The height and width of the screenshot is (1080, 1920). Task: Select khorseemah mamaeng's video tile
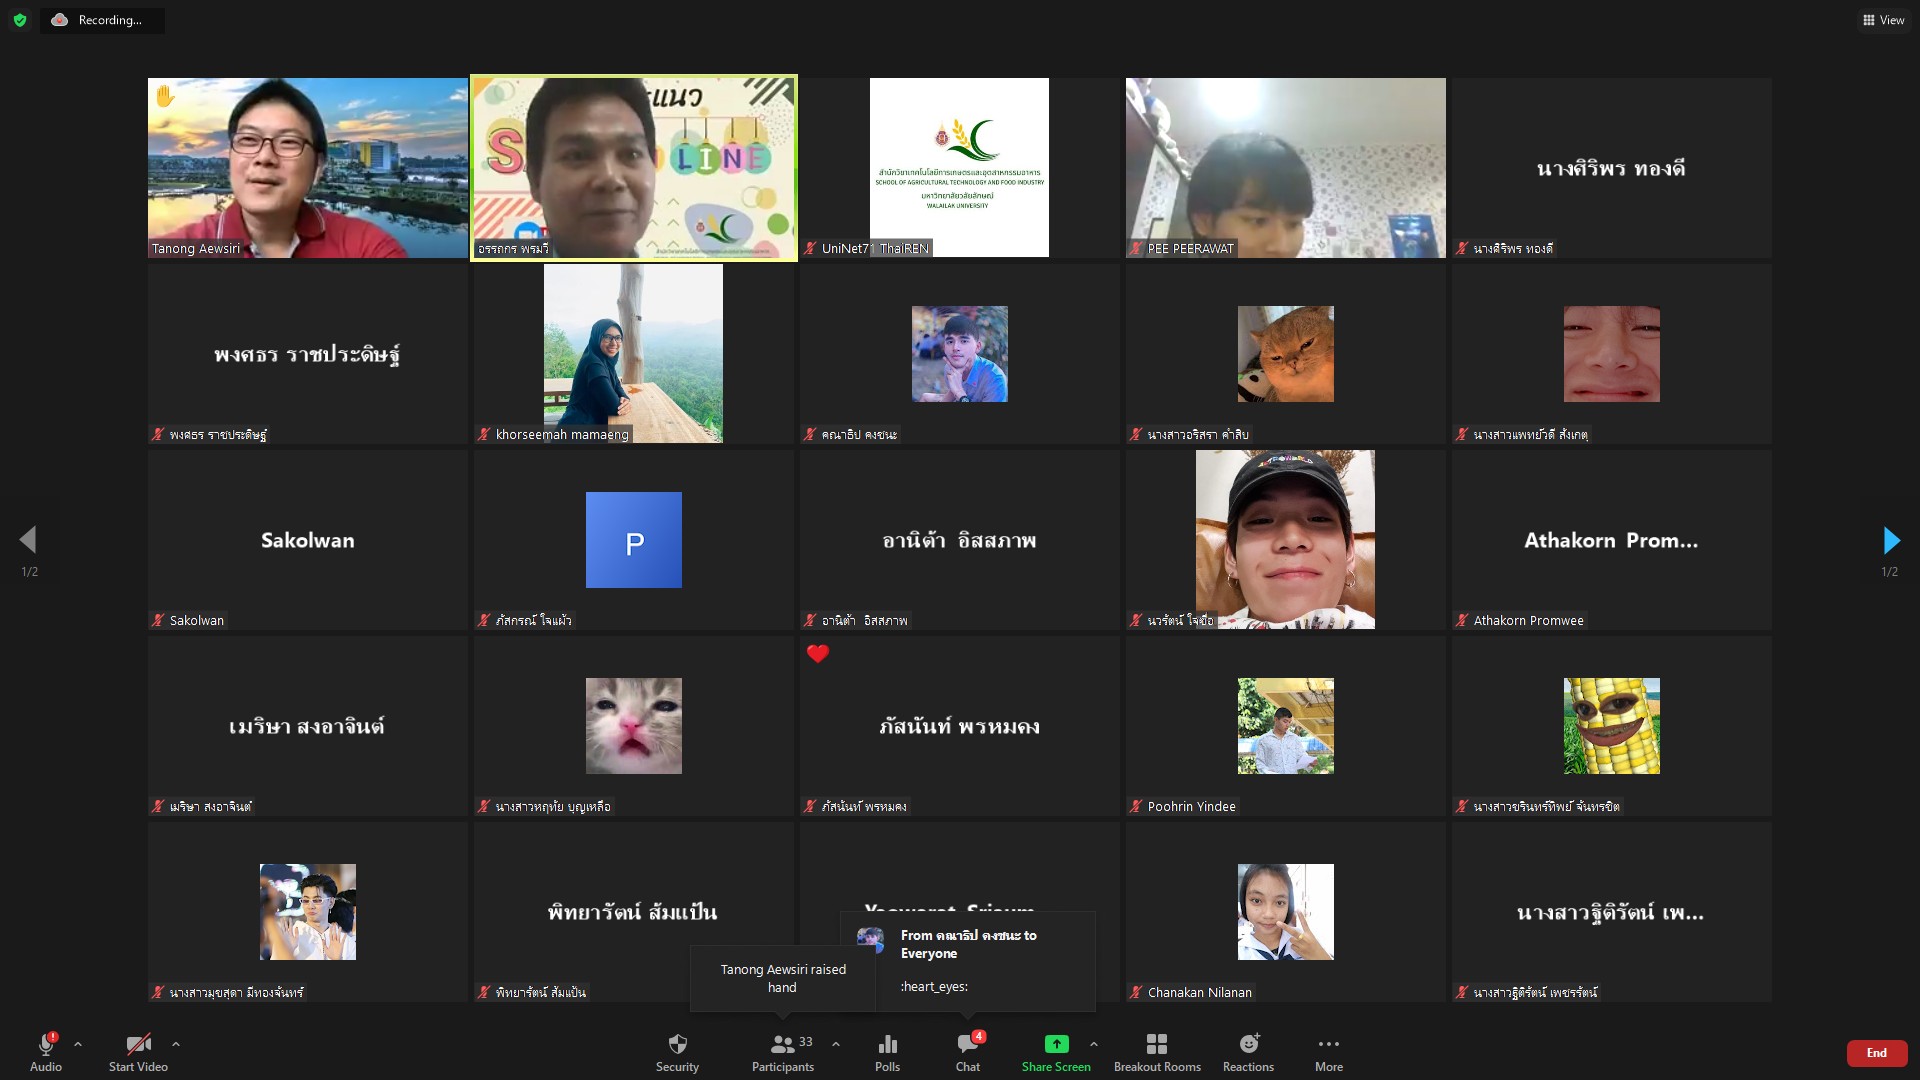(x=633, y=354)
